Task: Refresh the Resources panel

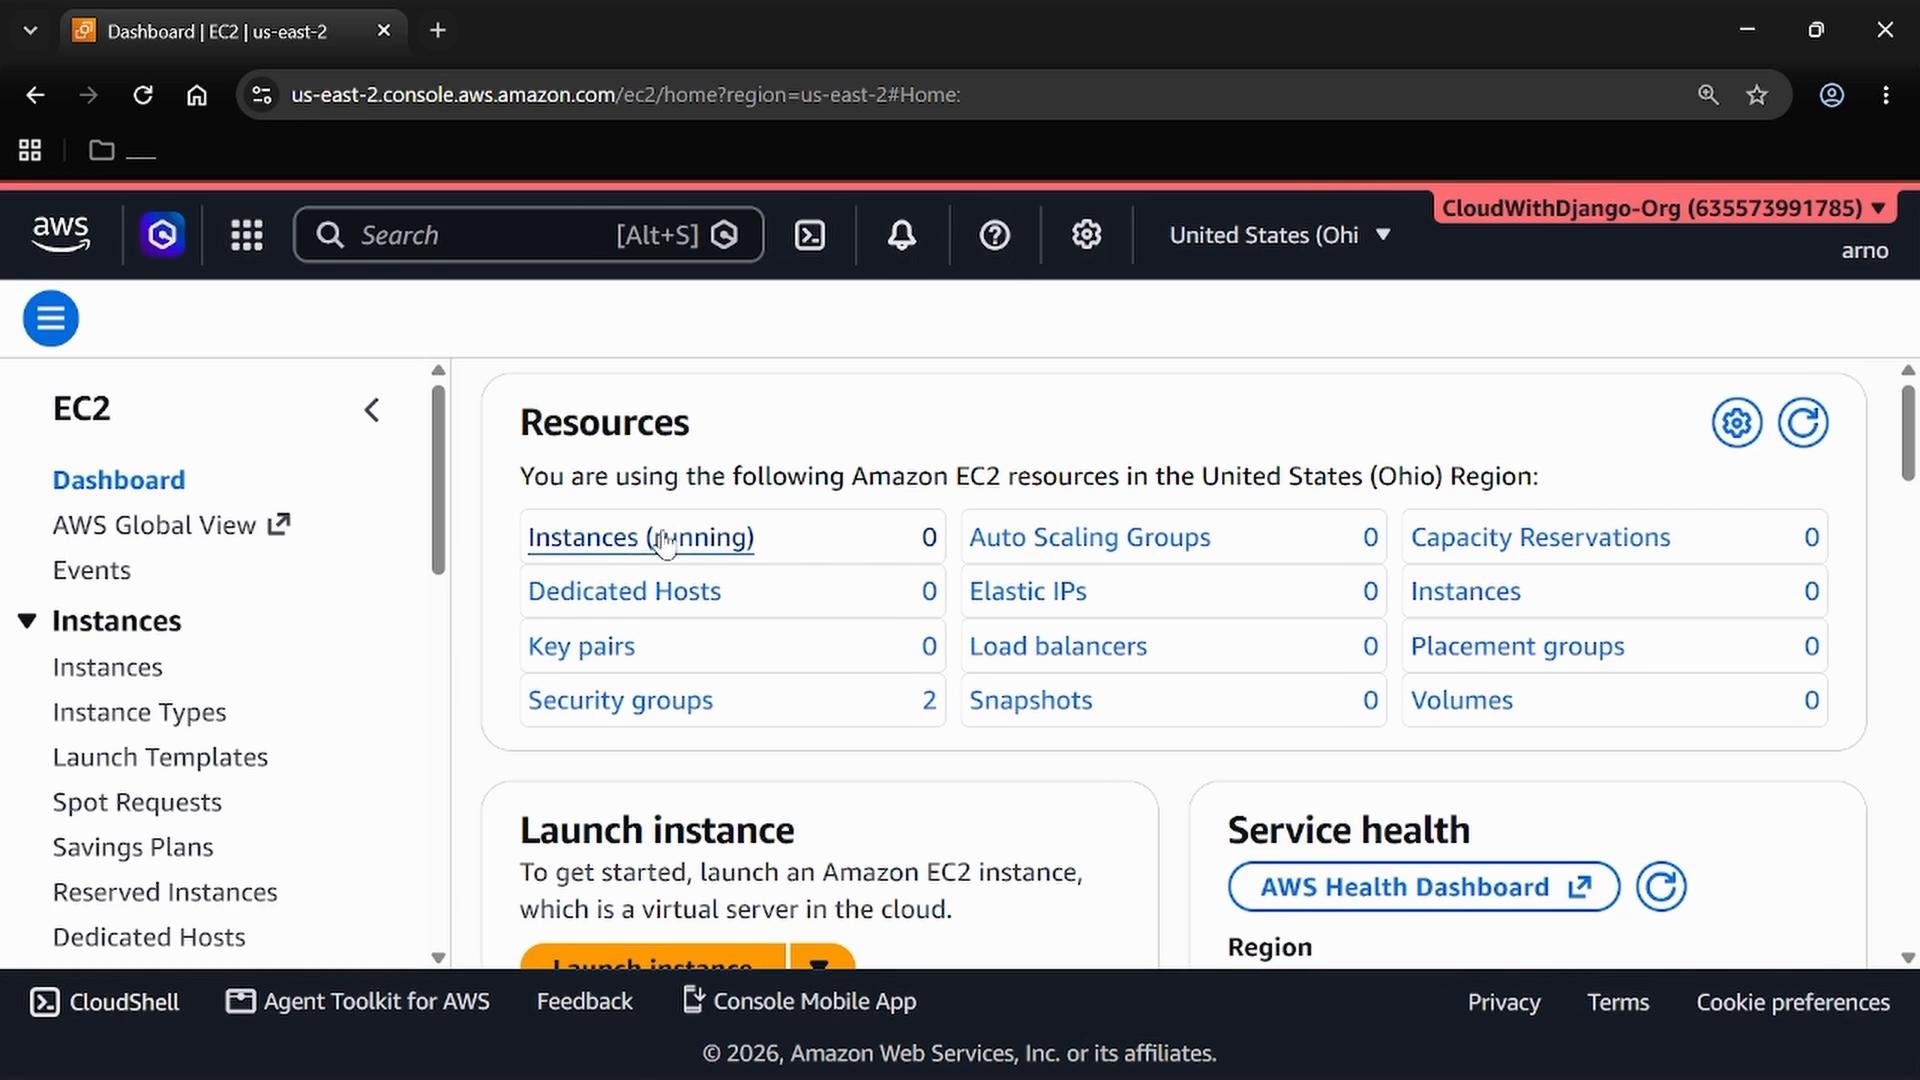Action: [x=1803, y=423]
